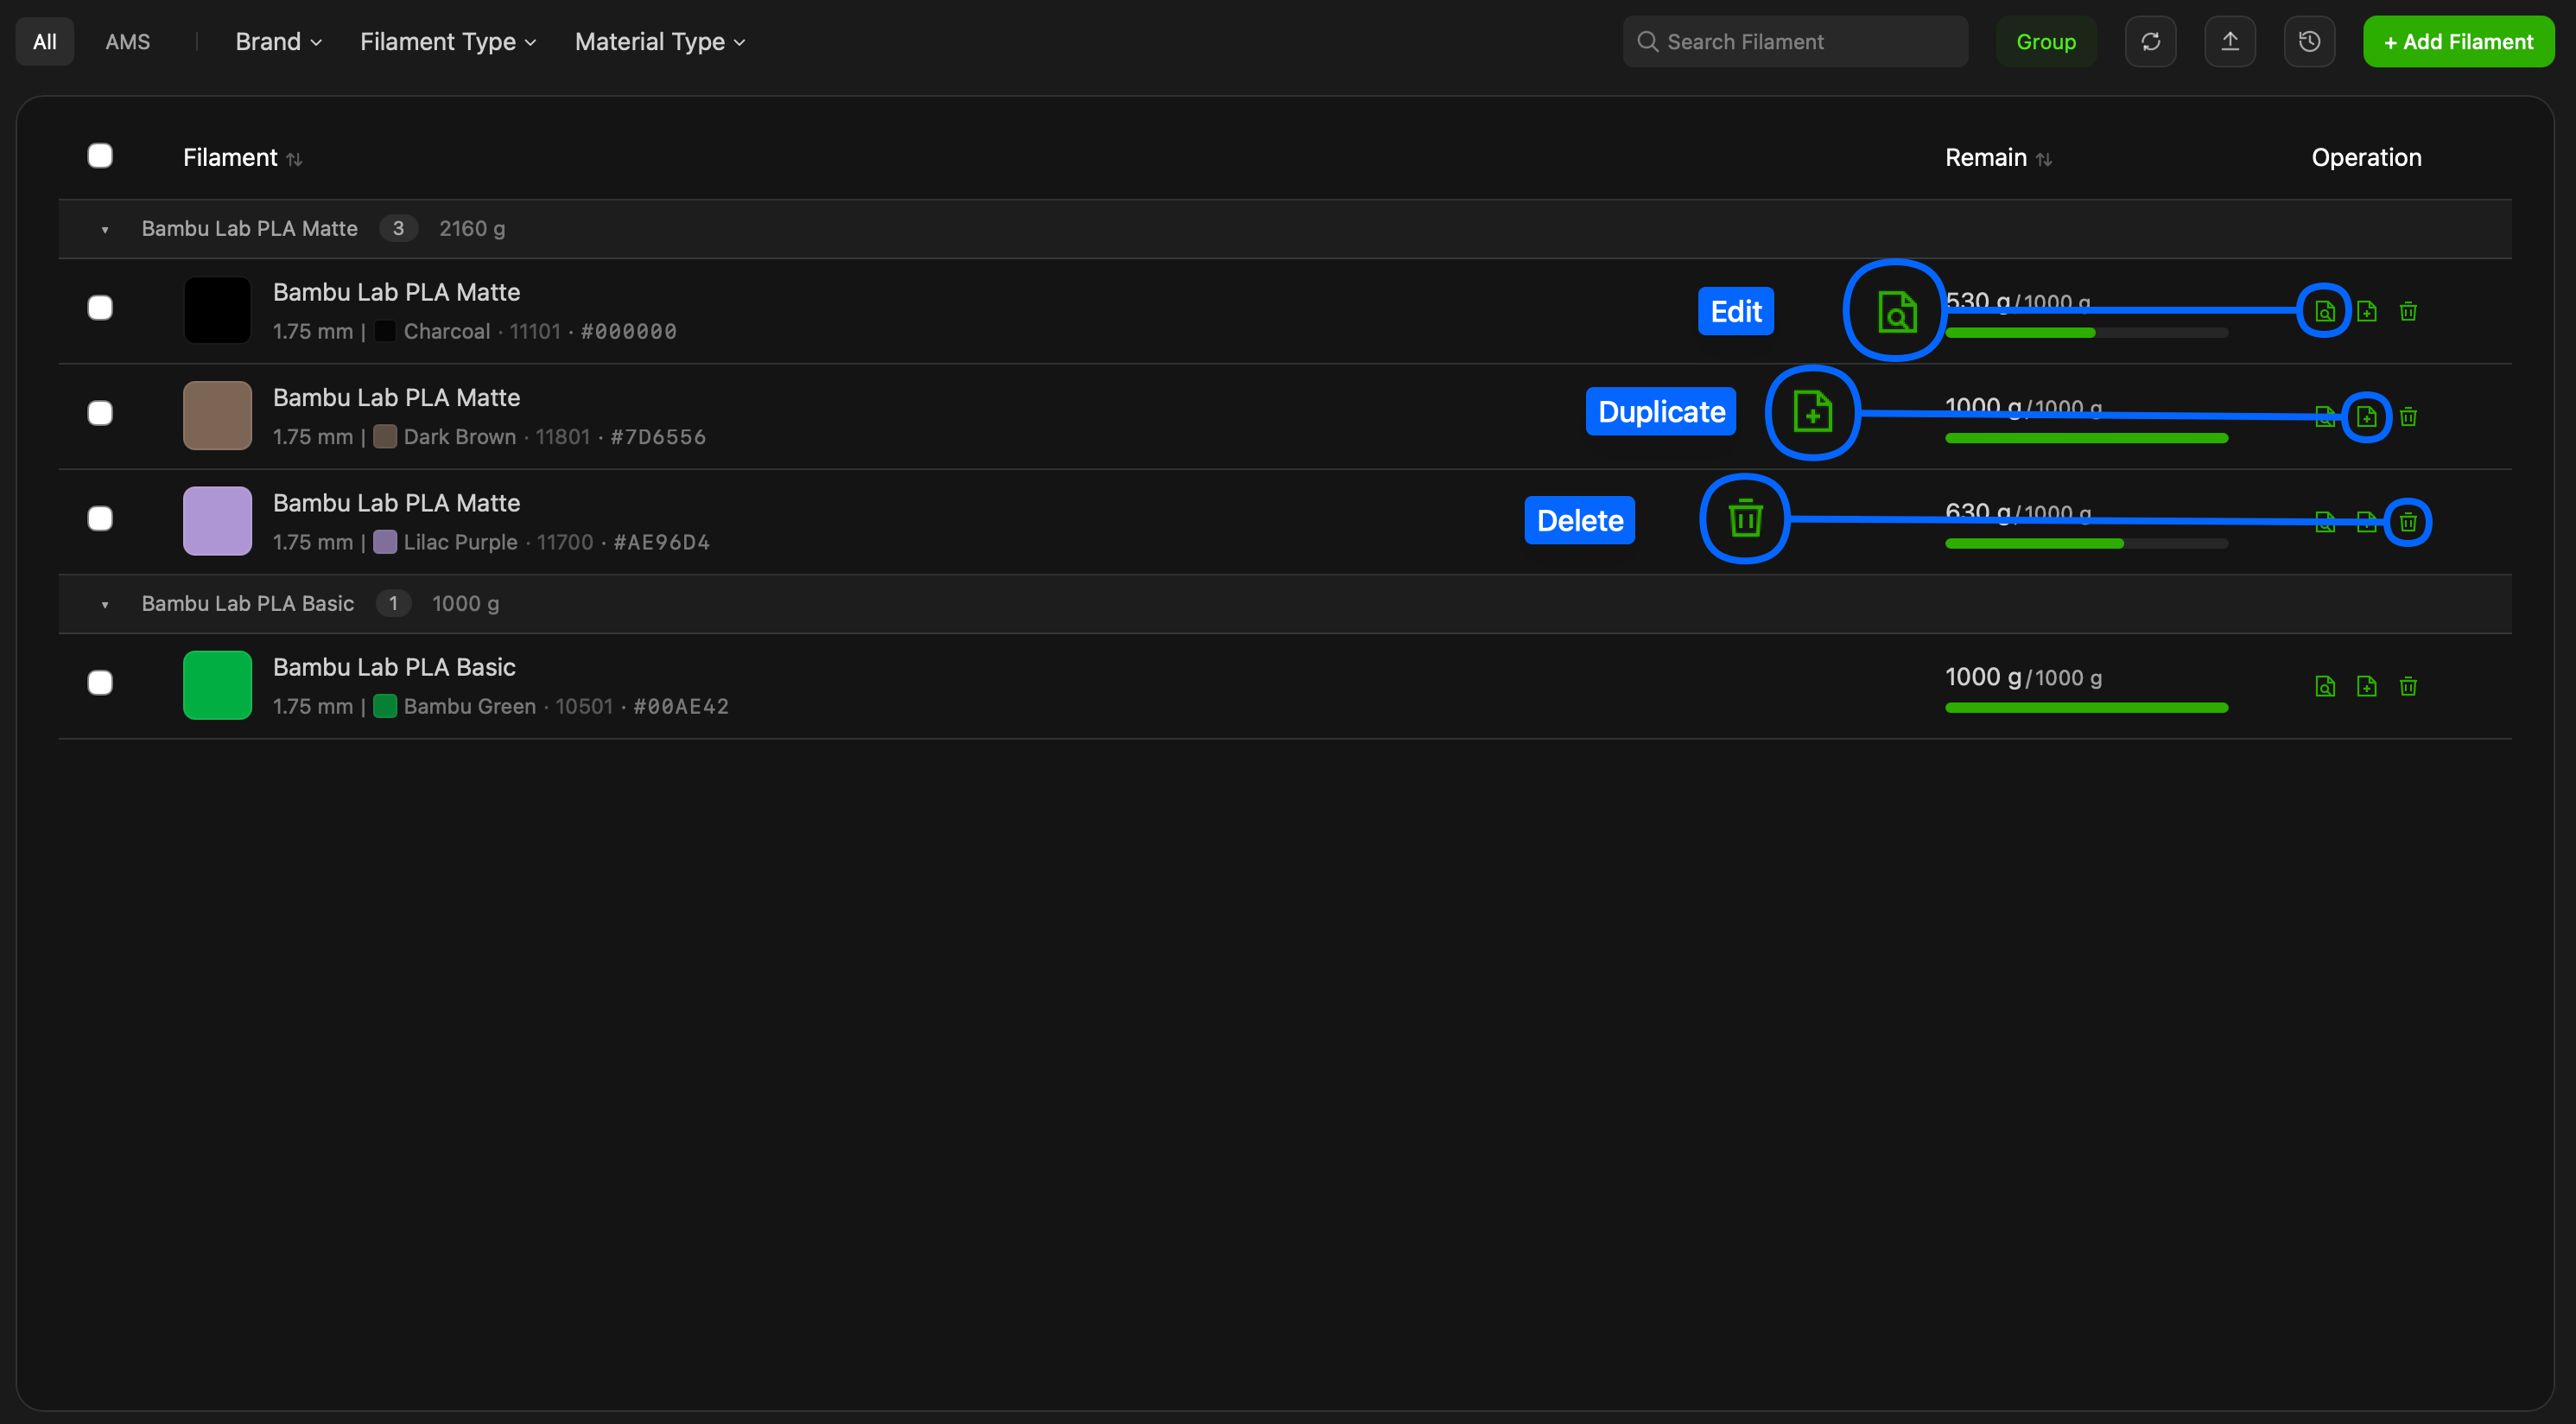Click the small Bambu Green swatch near 10501

385,706
